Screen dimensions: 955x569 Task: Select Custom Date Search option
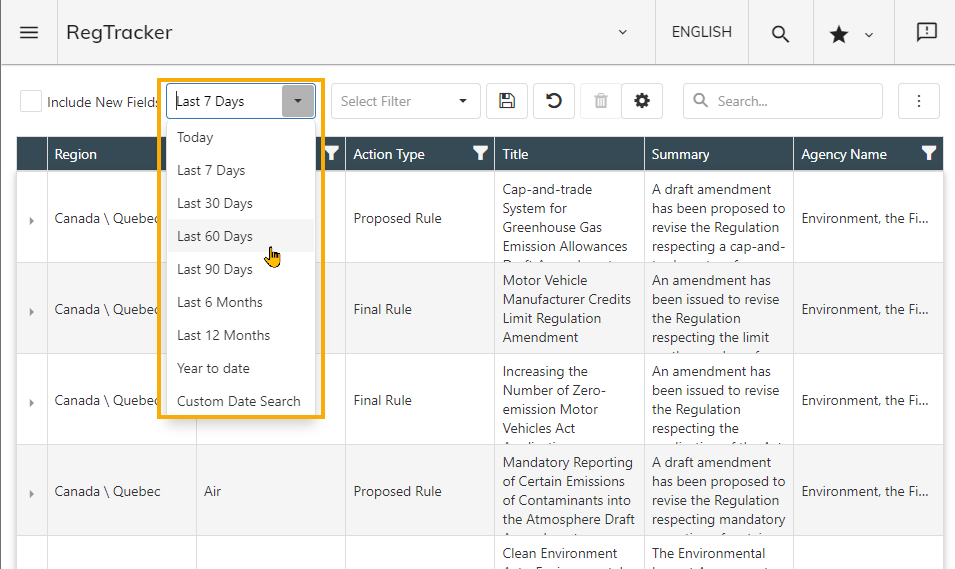pyautogui.click(x=239, y=401)
